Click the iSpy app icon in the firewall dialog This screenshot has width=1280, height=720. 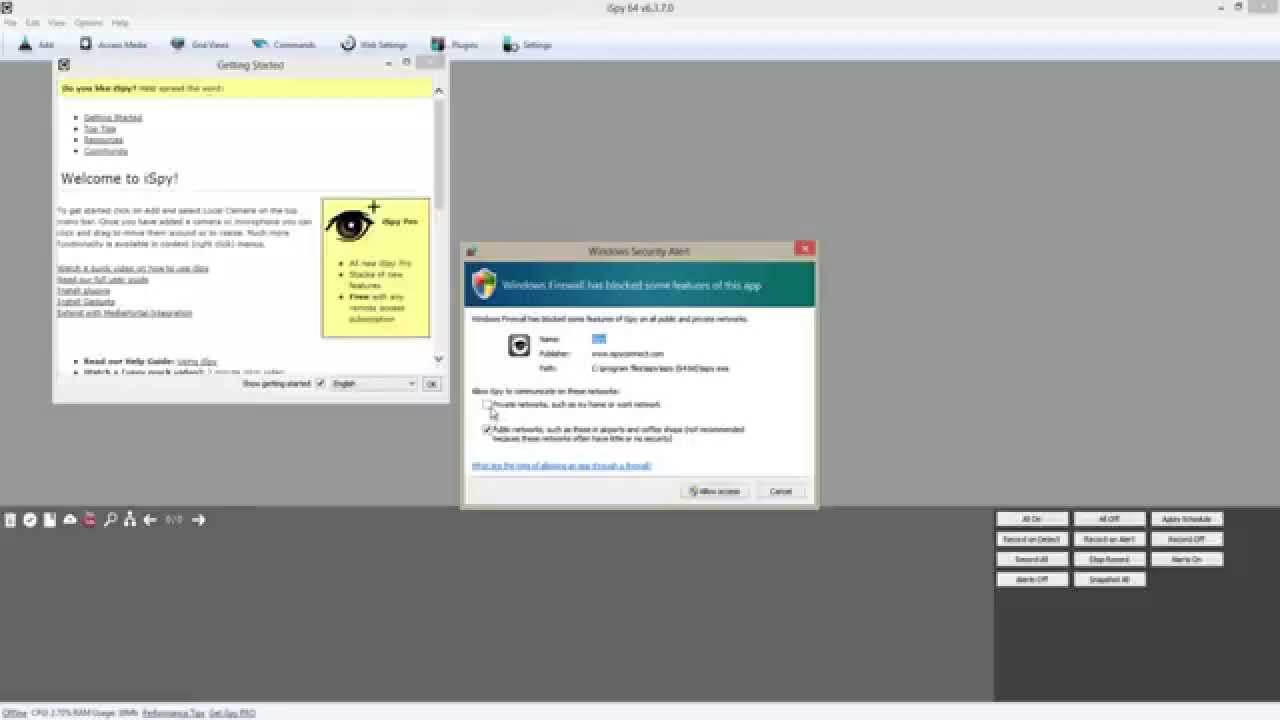pyautogui.click(x=519, y=346)
